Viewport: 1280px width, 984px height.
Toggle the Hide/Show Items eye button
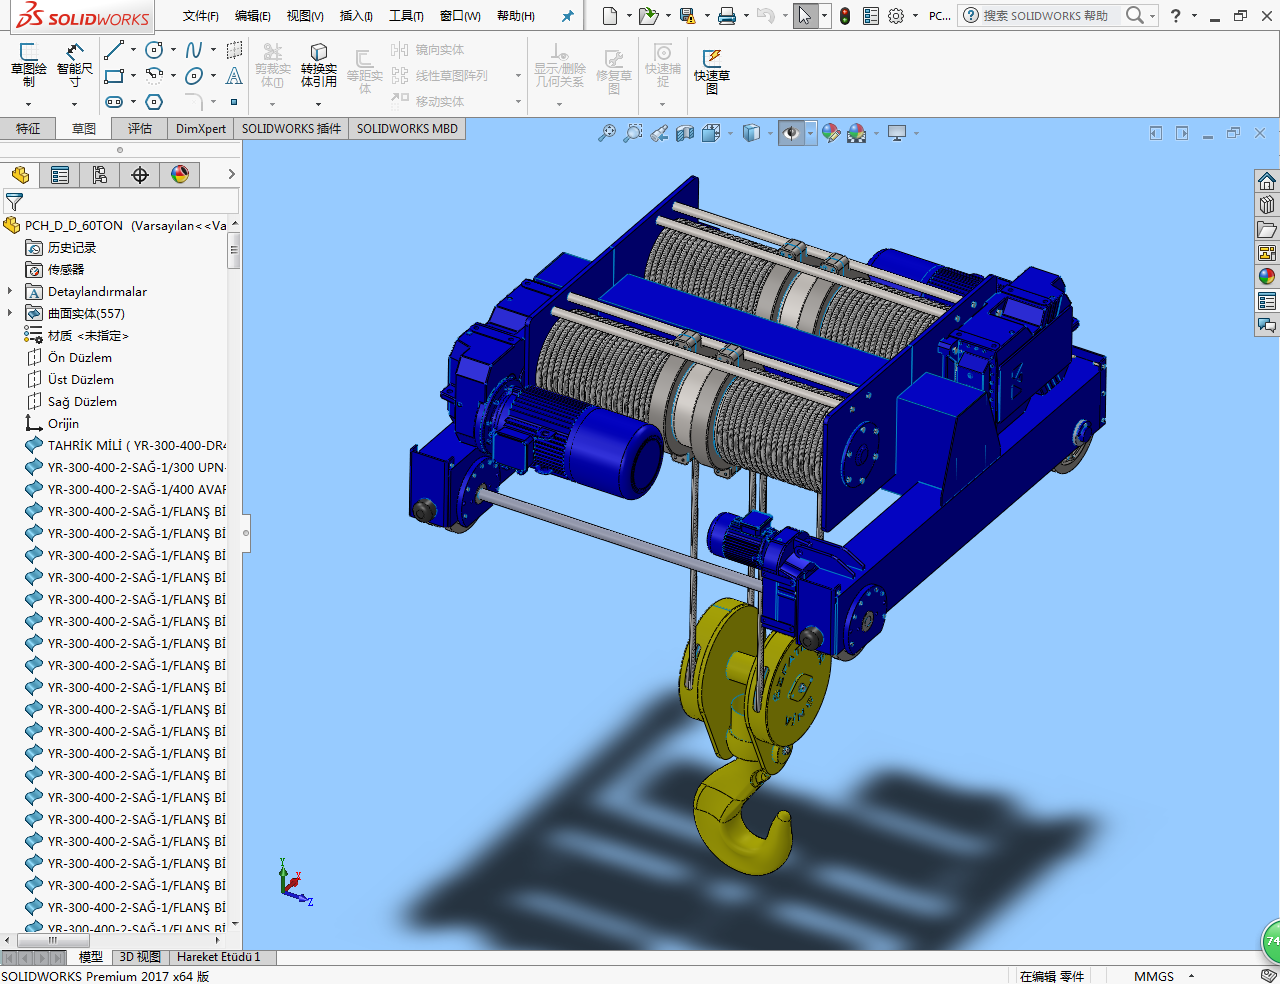(x=791, y=133)
